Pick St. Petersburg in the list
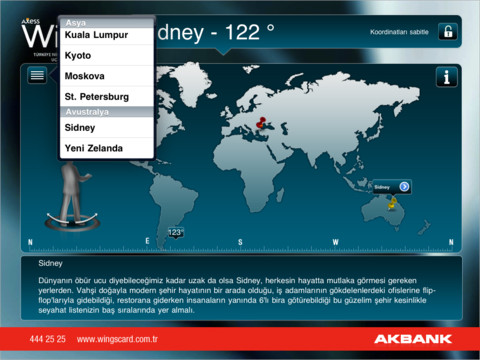Viewport: 480px width, 360px height. point(107,97)
